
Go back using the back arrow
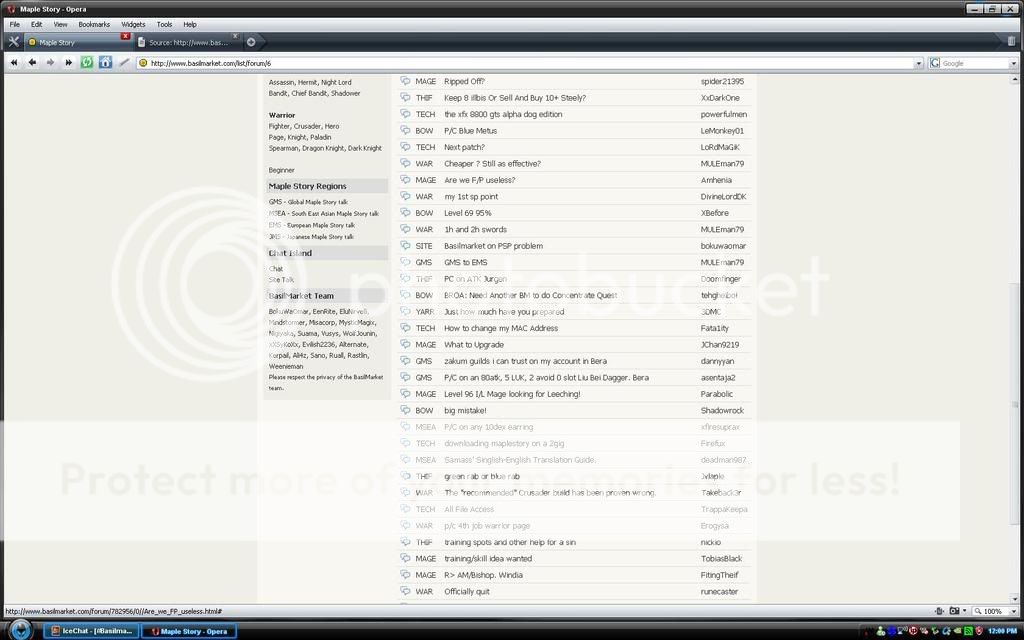tap(32, 62)
